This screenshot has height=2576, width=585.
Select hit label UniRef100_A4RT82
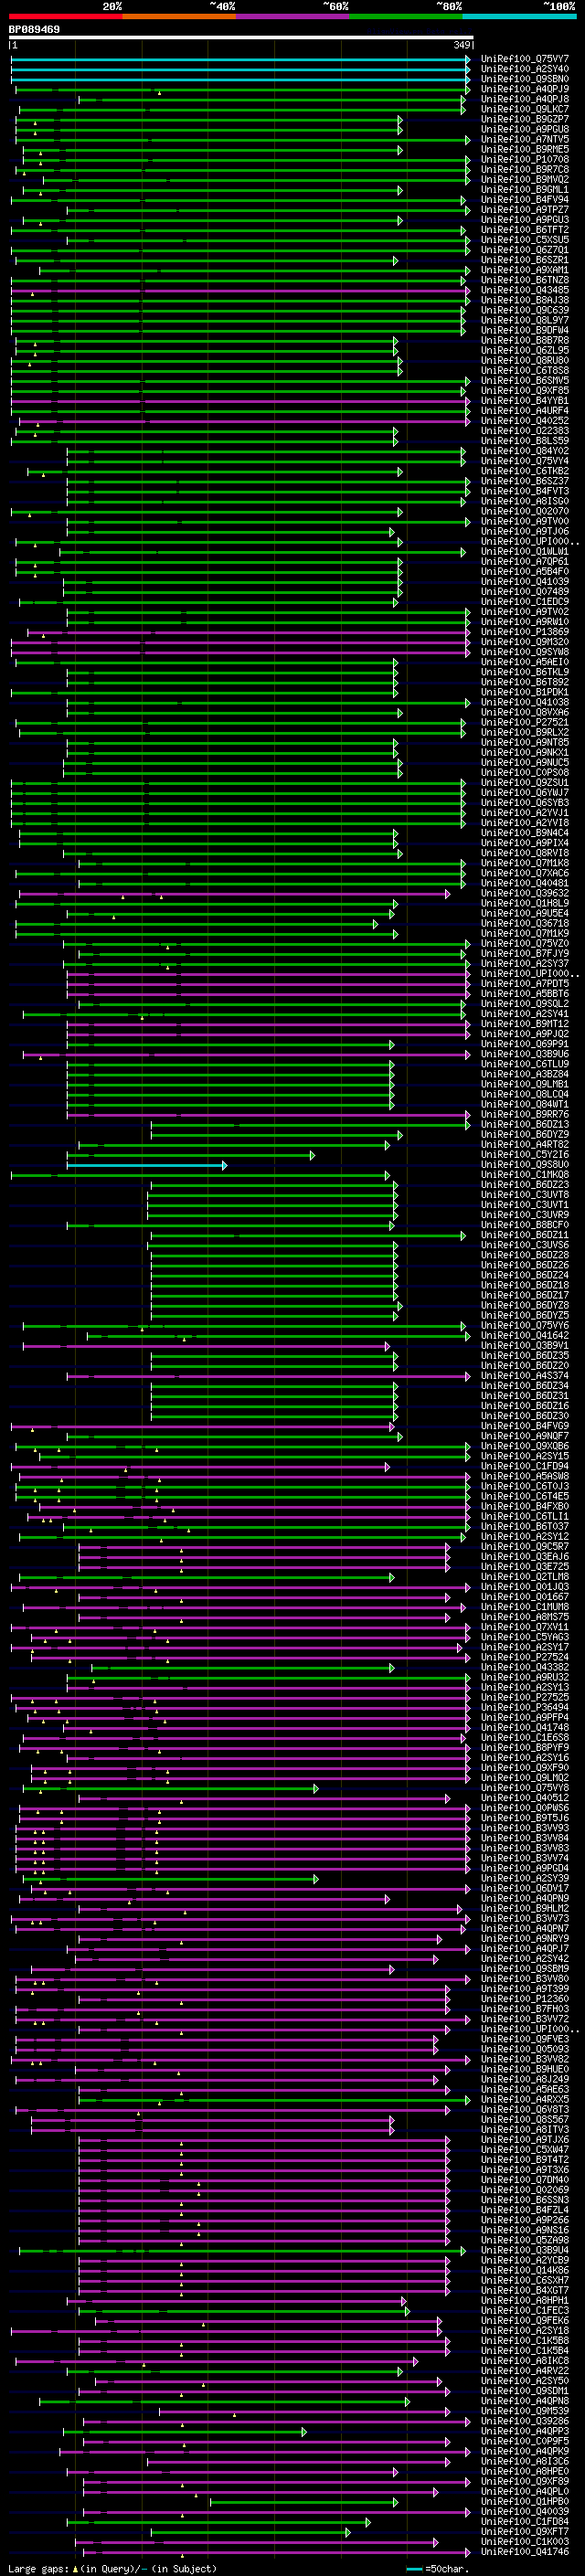tap(525, 1144)
